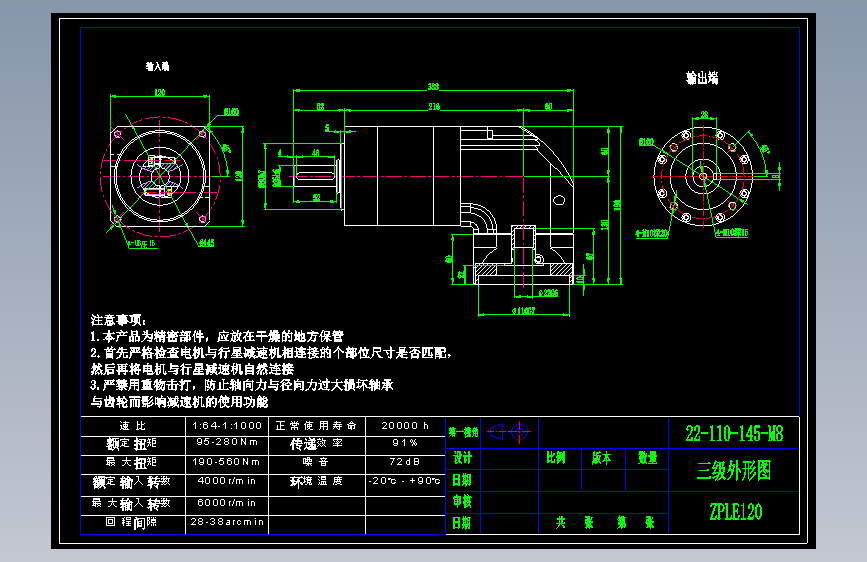The width and height of the screenshot is (867, 562).
Task: Click the 1:64-1:1000 ratio value
Action: pos(227,425)
